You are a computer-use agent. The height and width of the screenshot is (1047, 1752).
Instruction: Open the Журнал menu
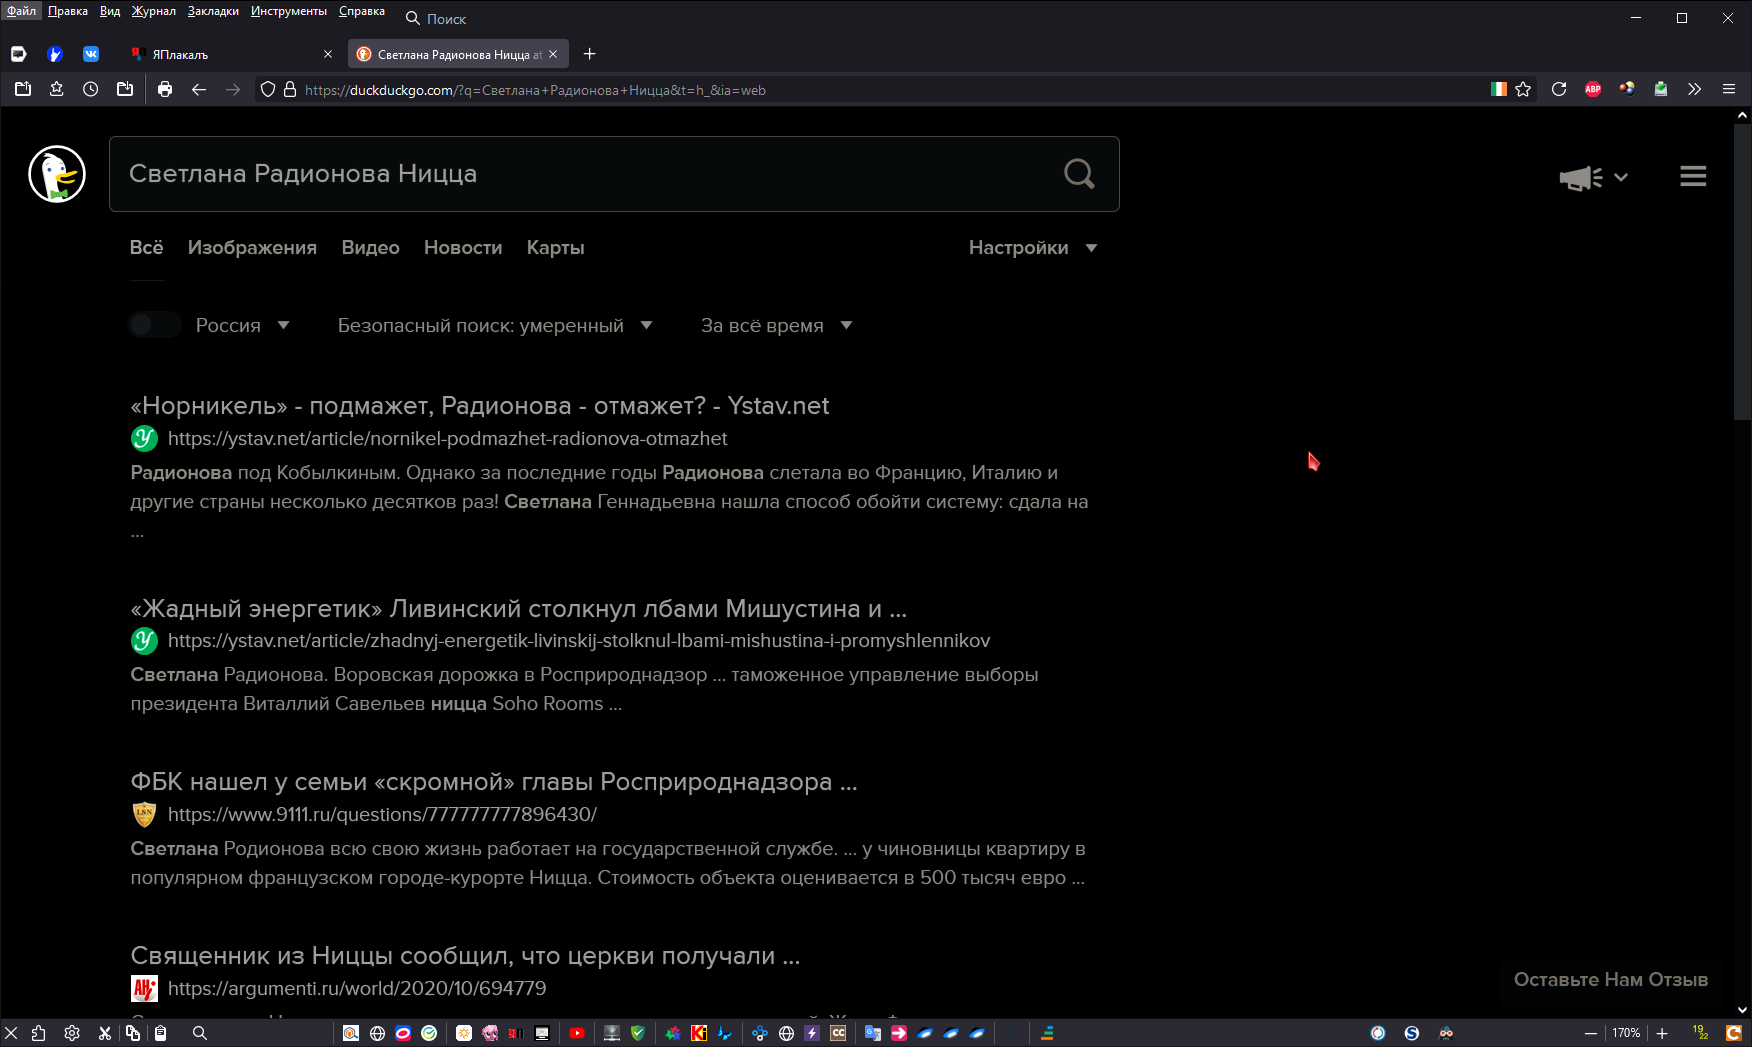click(153, 11)
